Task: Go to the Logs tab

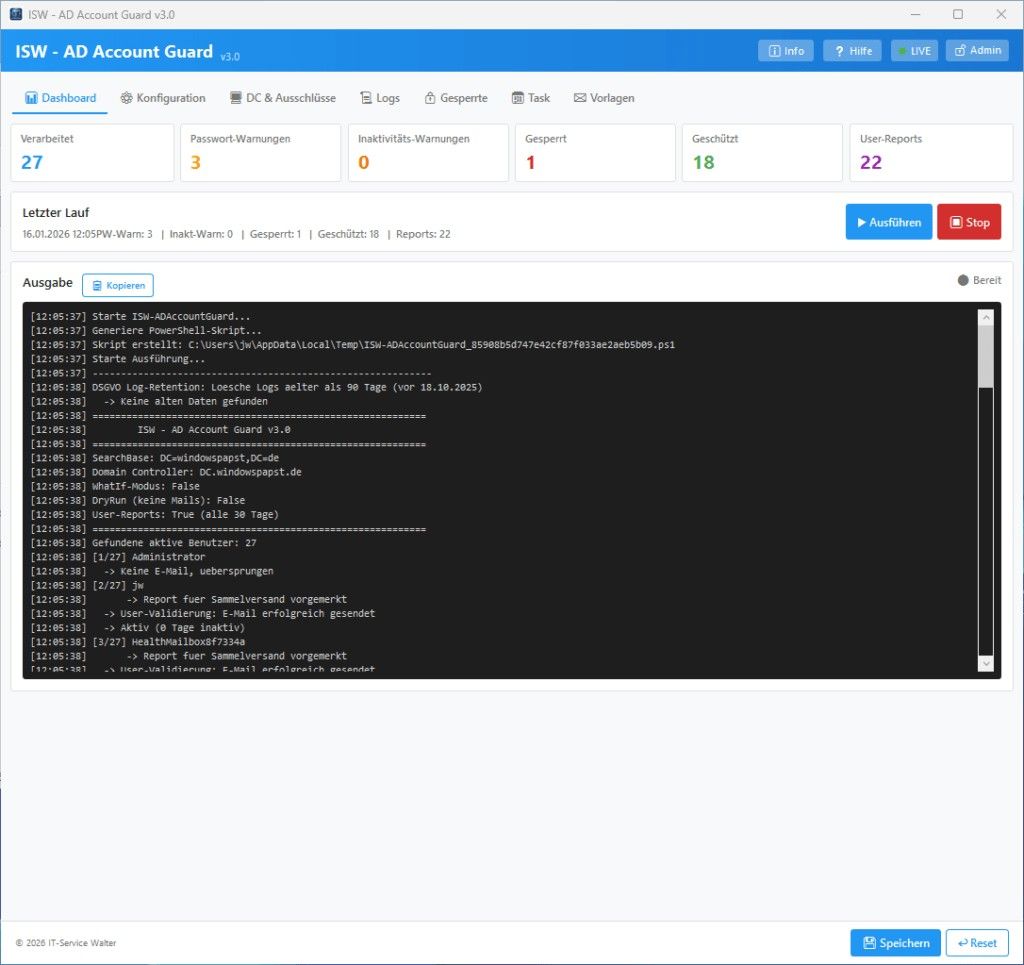Action: pyautogui.click(x=380, y=98)
